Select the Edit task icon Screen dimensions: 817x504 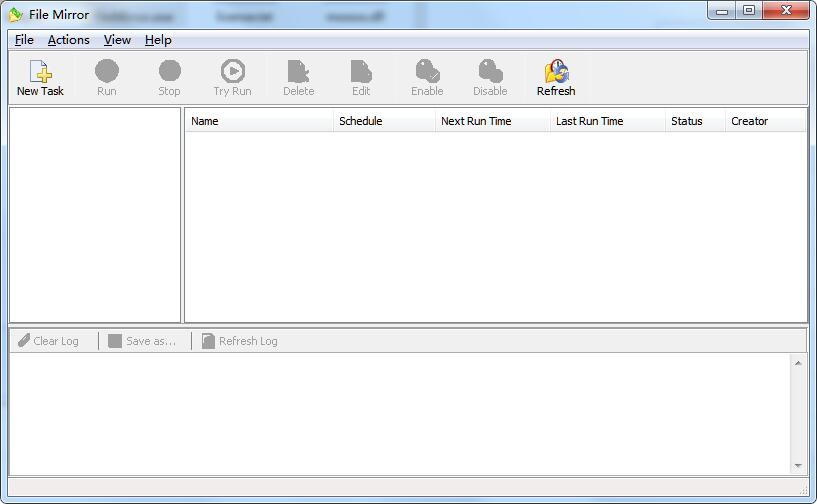361,78
